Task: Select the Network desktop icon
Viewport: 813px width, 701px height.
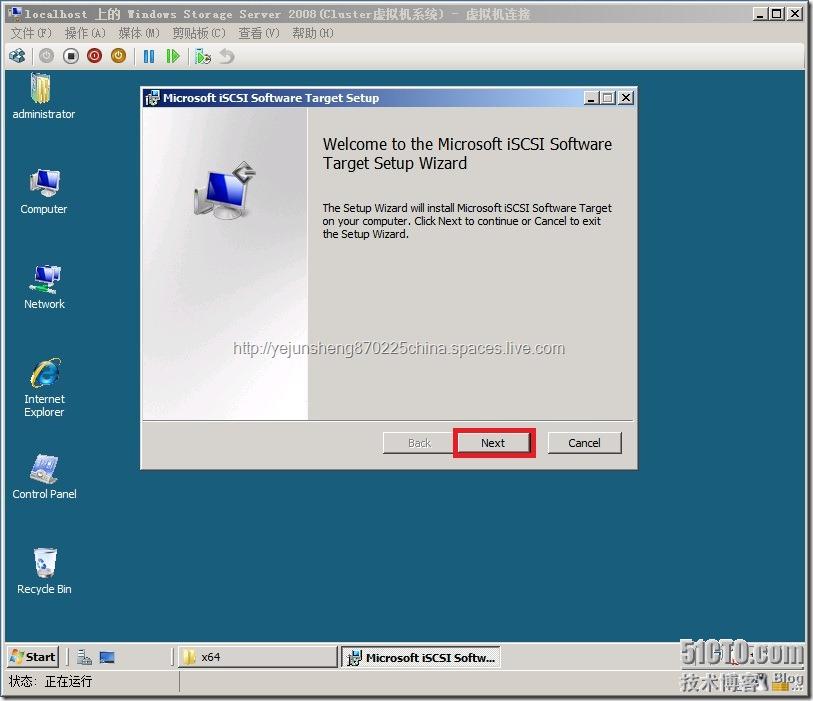Action: (44, 287)
